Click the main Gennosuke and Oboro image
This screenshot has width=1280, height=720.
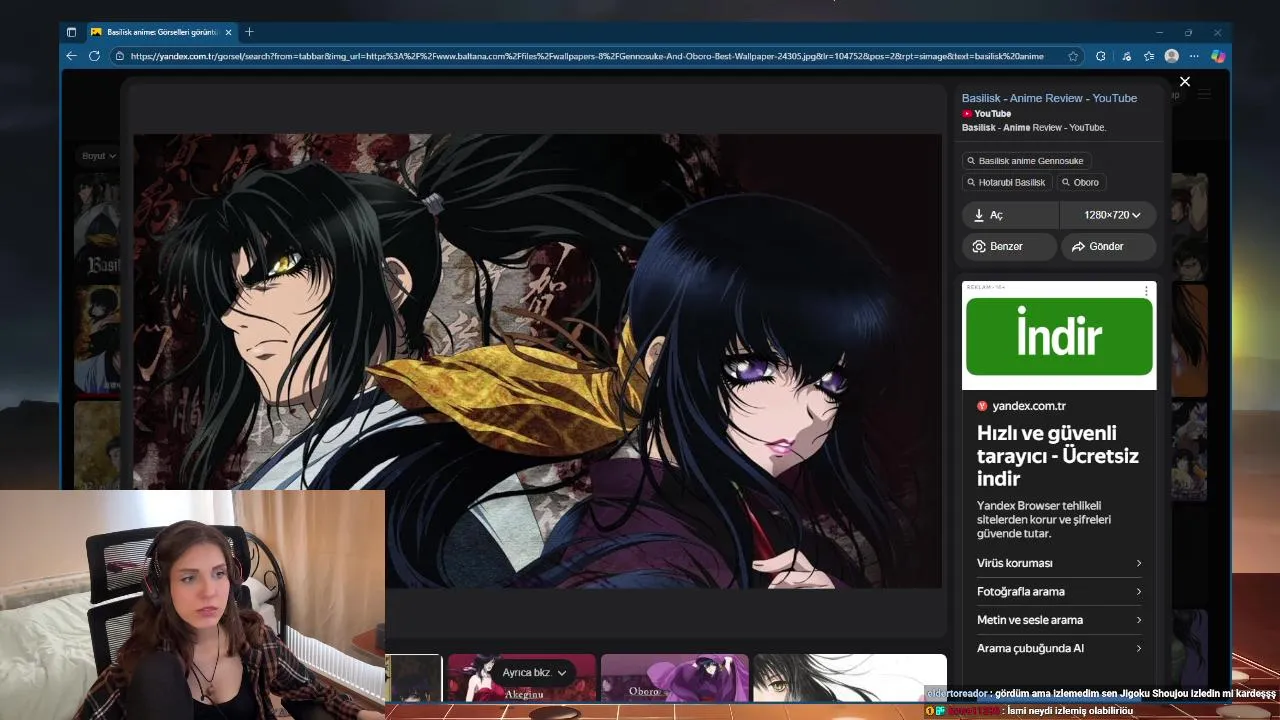tap(537, 361)
